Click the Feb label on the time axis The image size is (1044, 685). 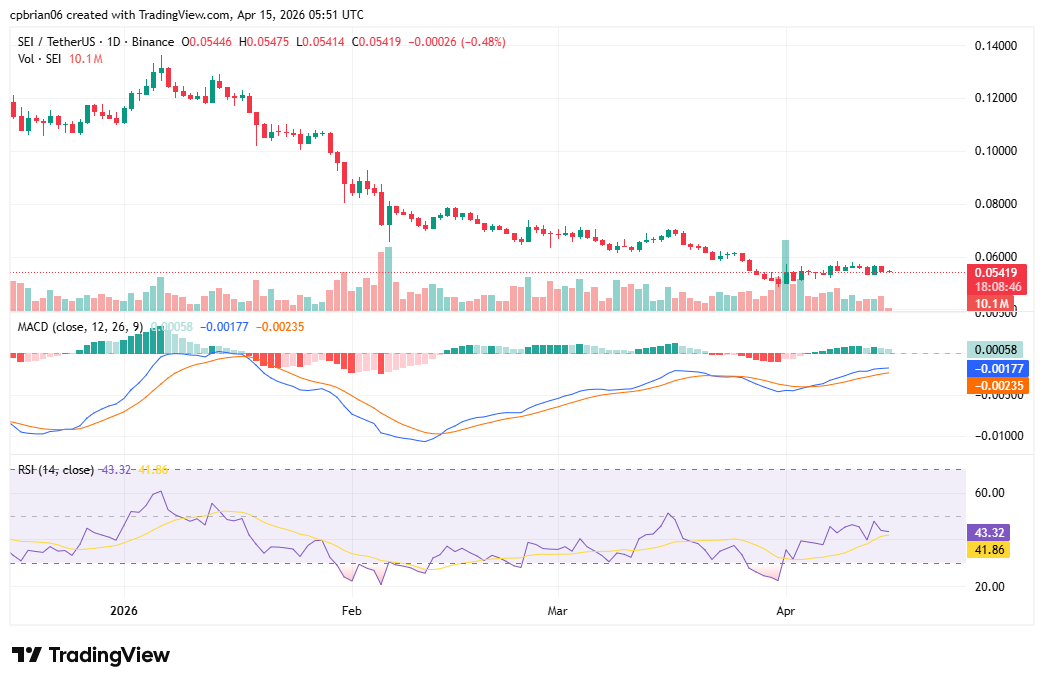tap(351, 609)
